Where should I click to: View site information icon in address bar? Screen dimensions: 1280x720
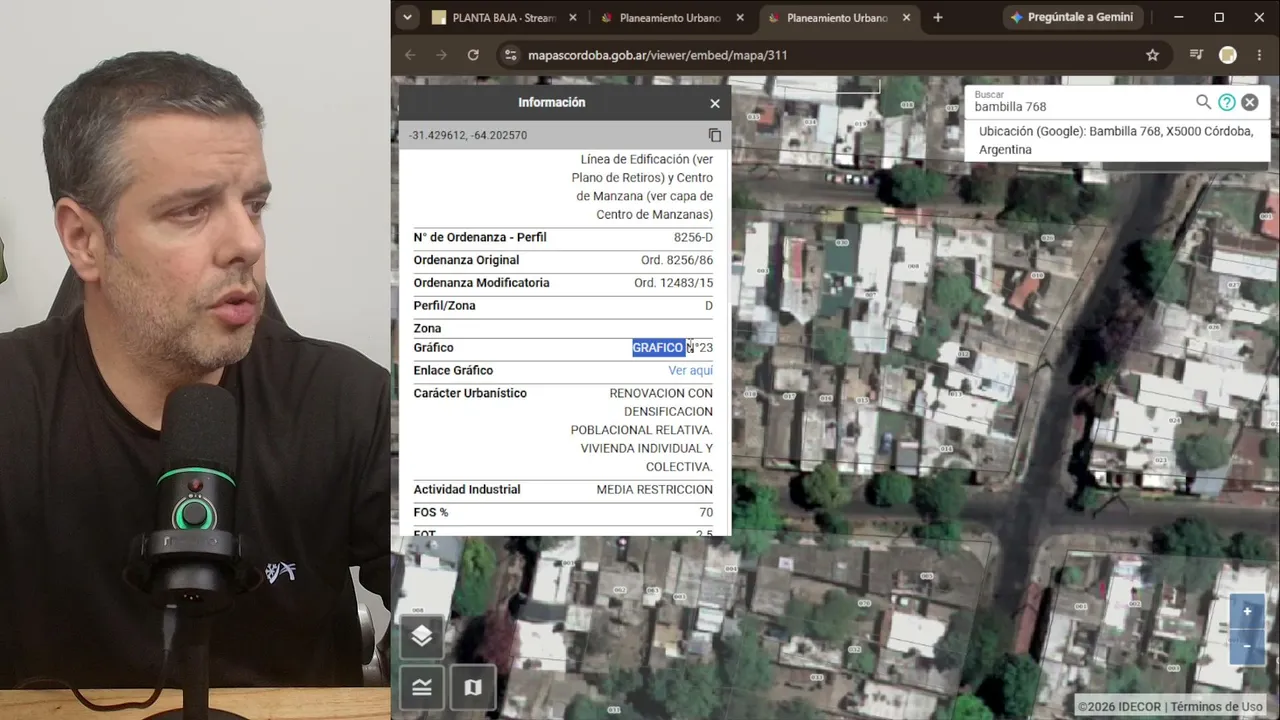(x=510, y=55)
